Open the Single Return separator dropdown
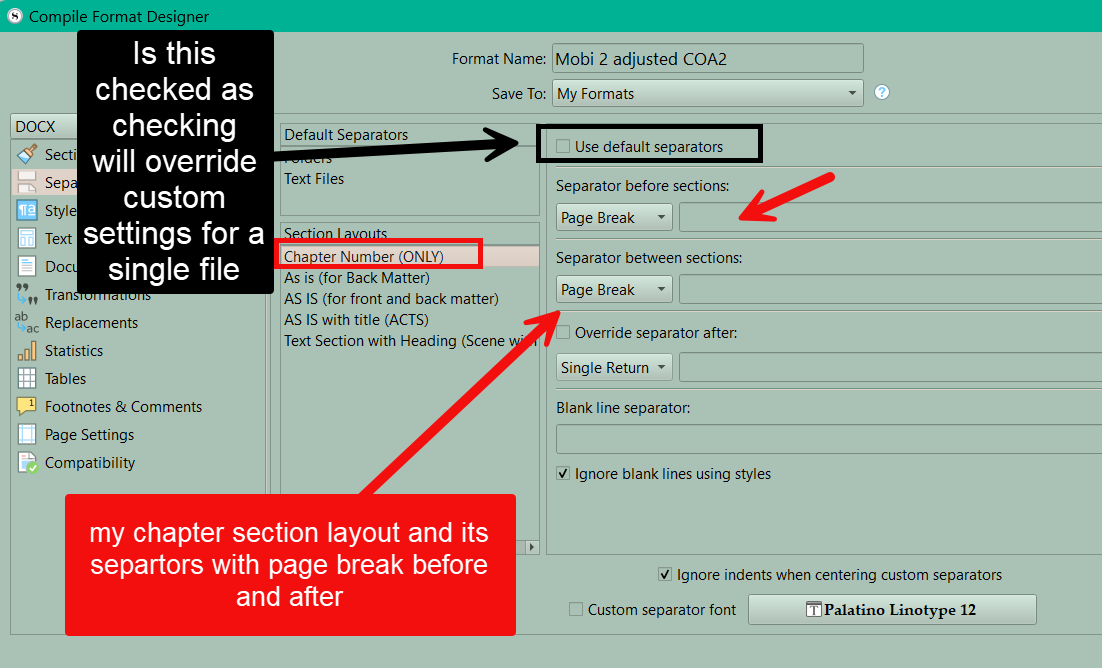The width and height of the screenshot is (1102, 668). pyautogui.click(x=614, y=368)
